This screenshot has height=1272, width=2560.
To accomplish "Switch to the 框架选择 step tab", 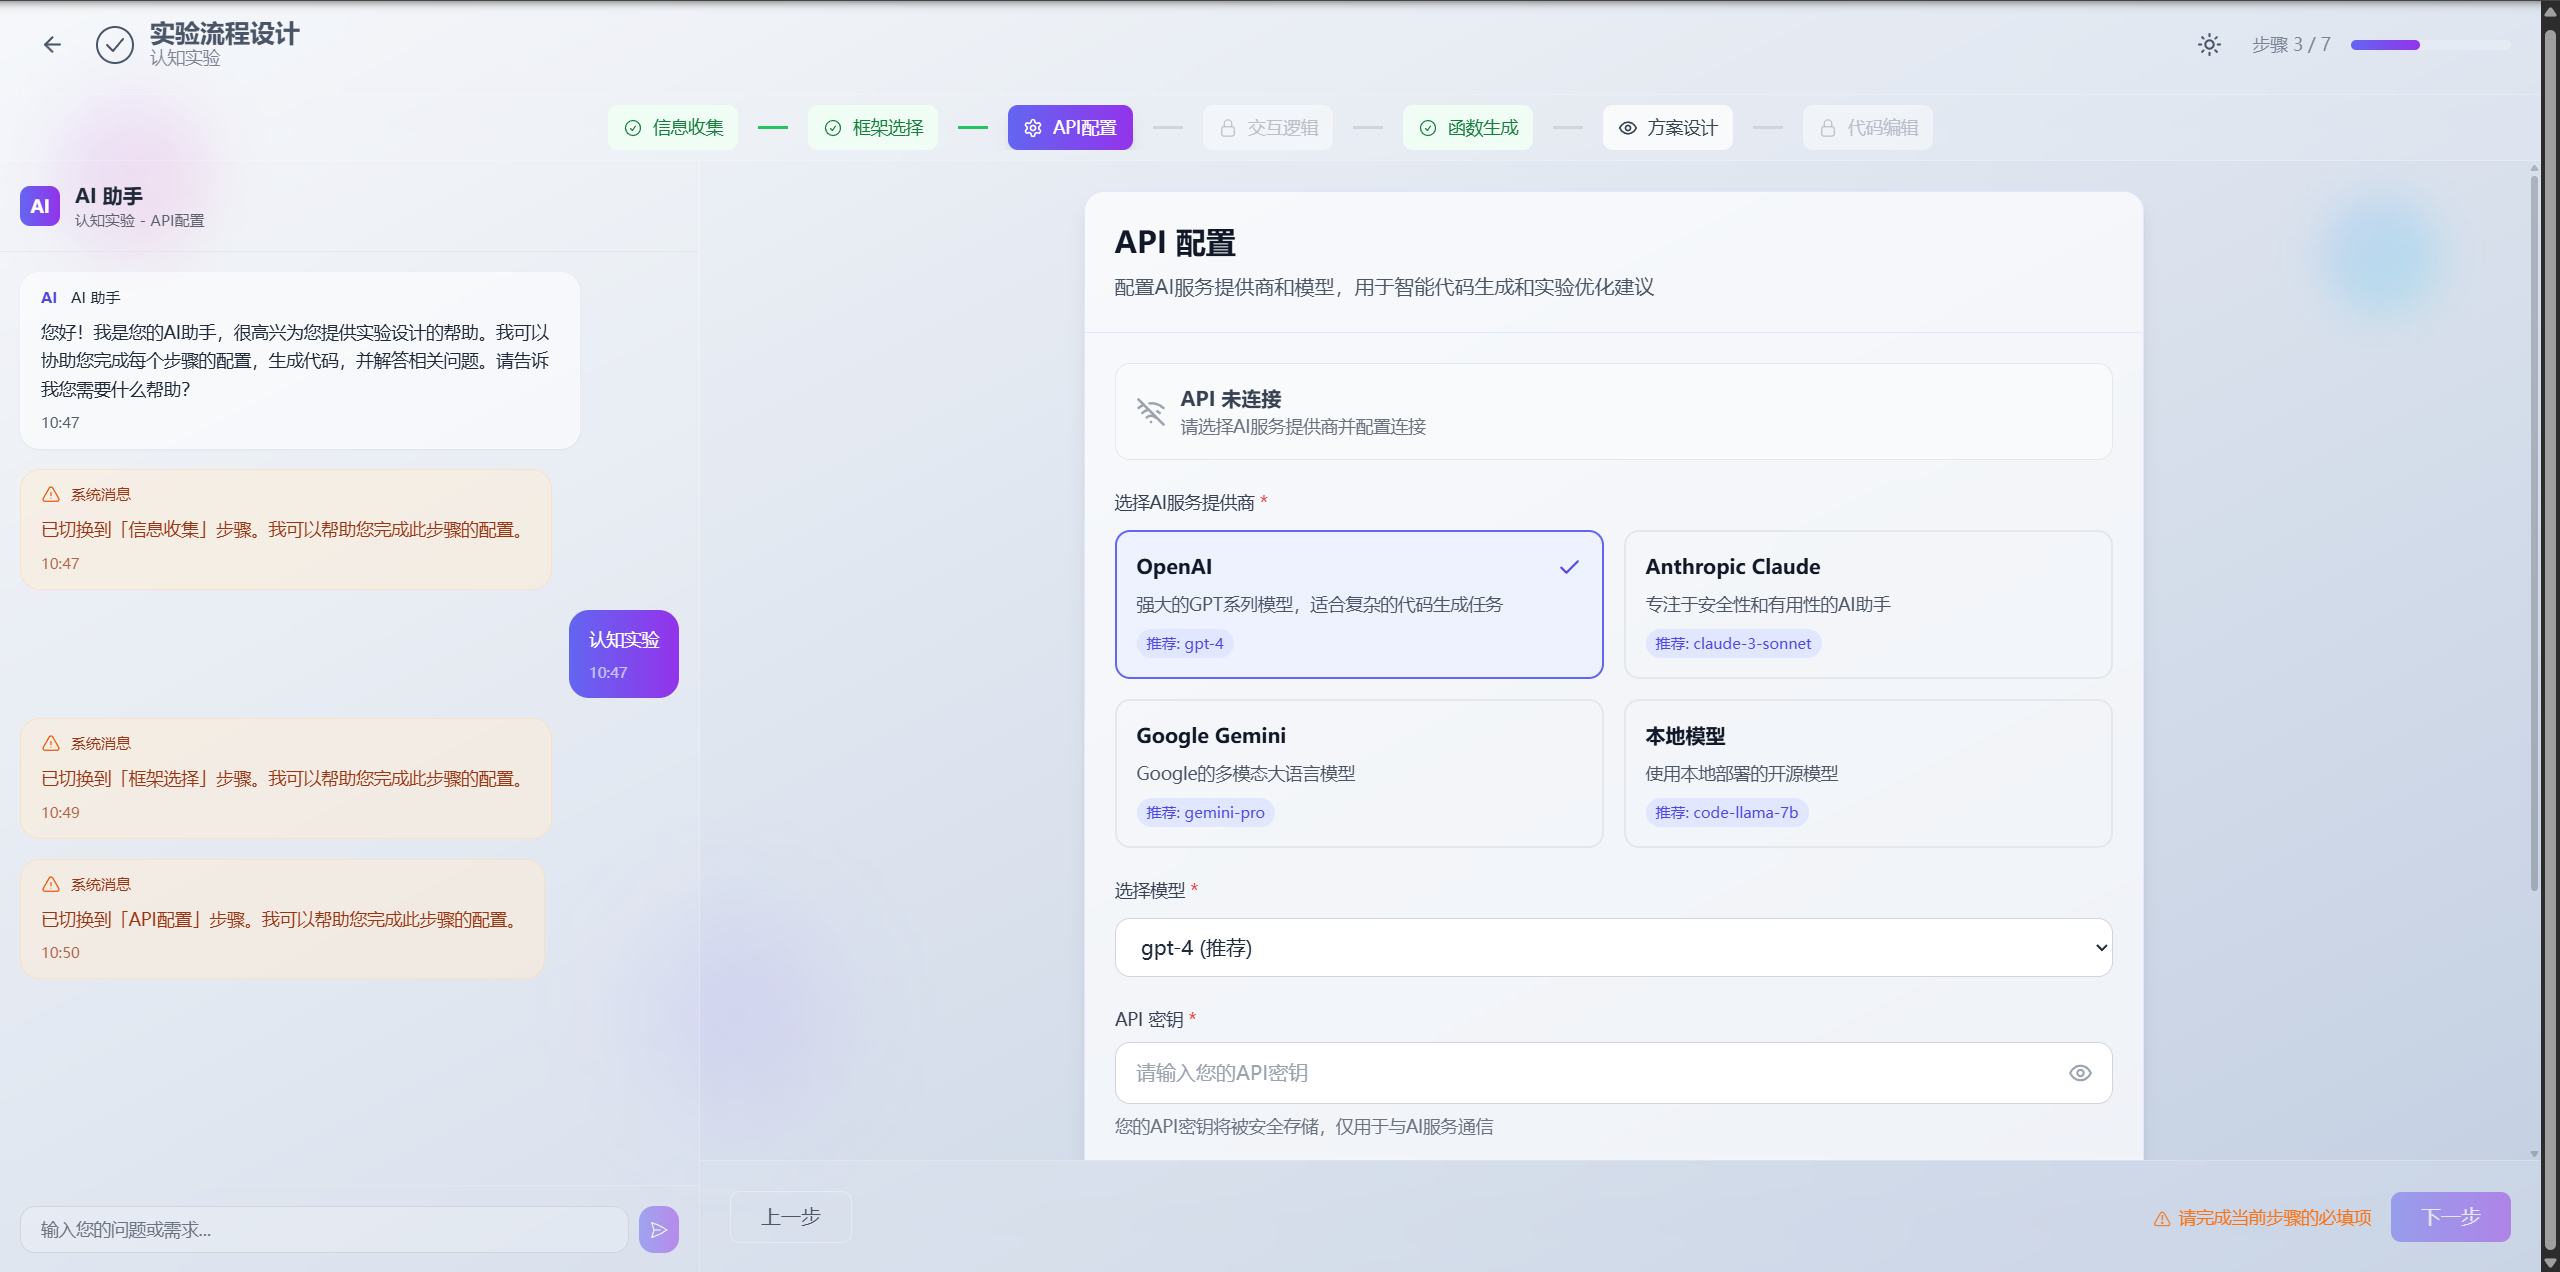I will pos(873,128).
